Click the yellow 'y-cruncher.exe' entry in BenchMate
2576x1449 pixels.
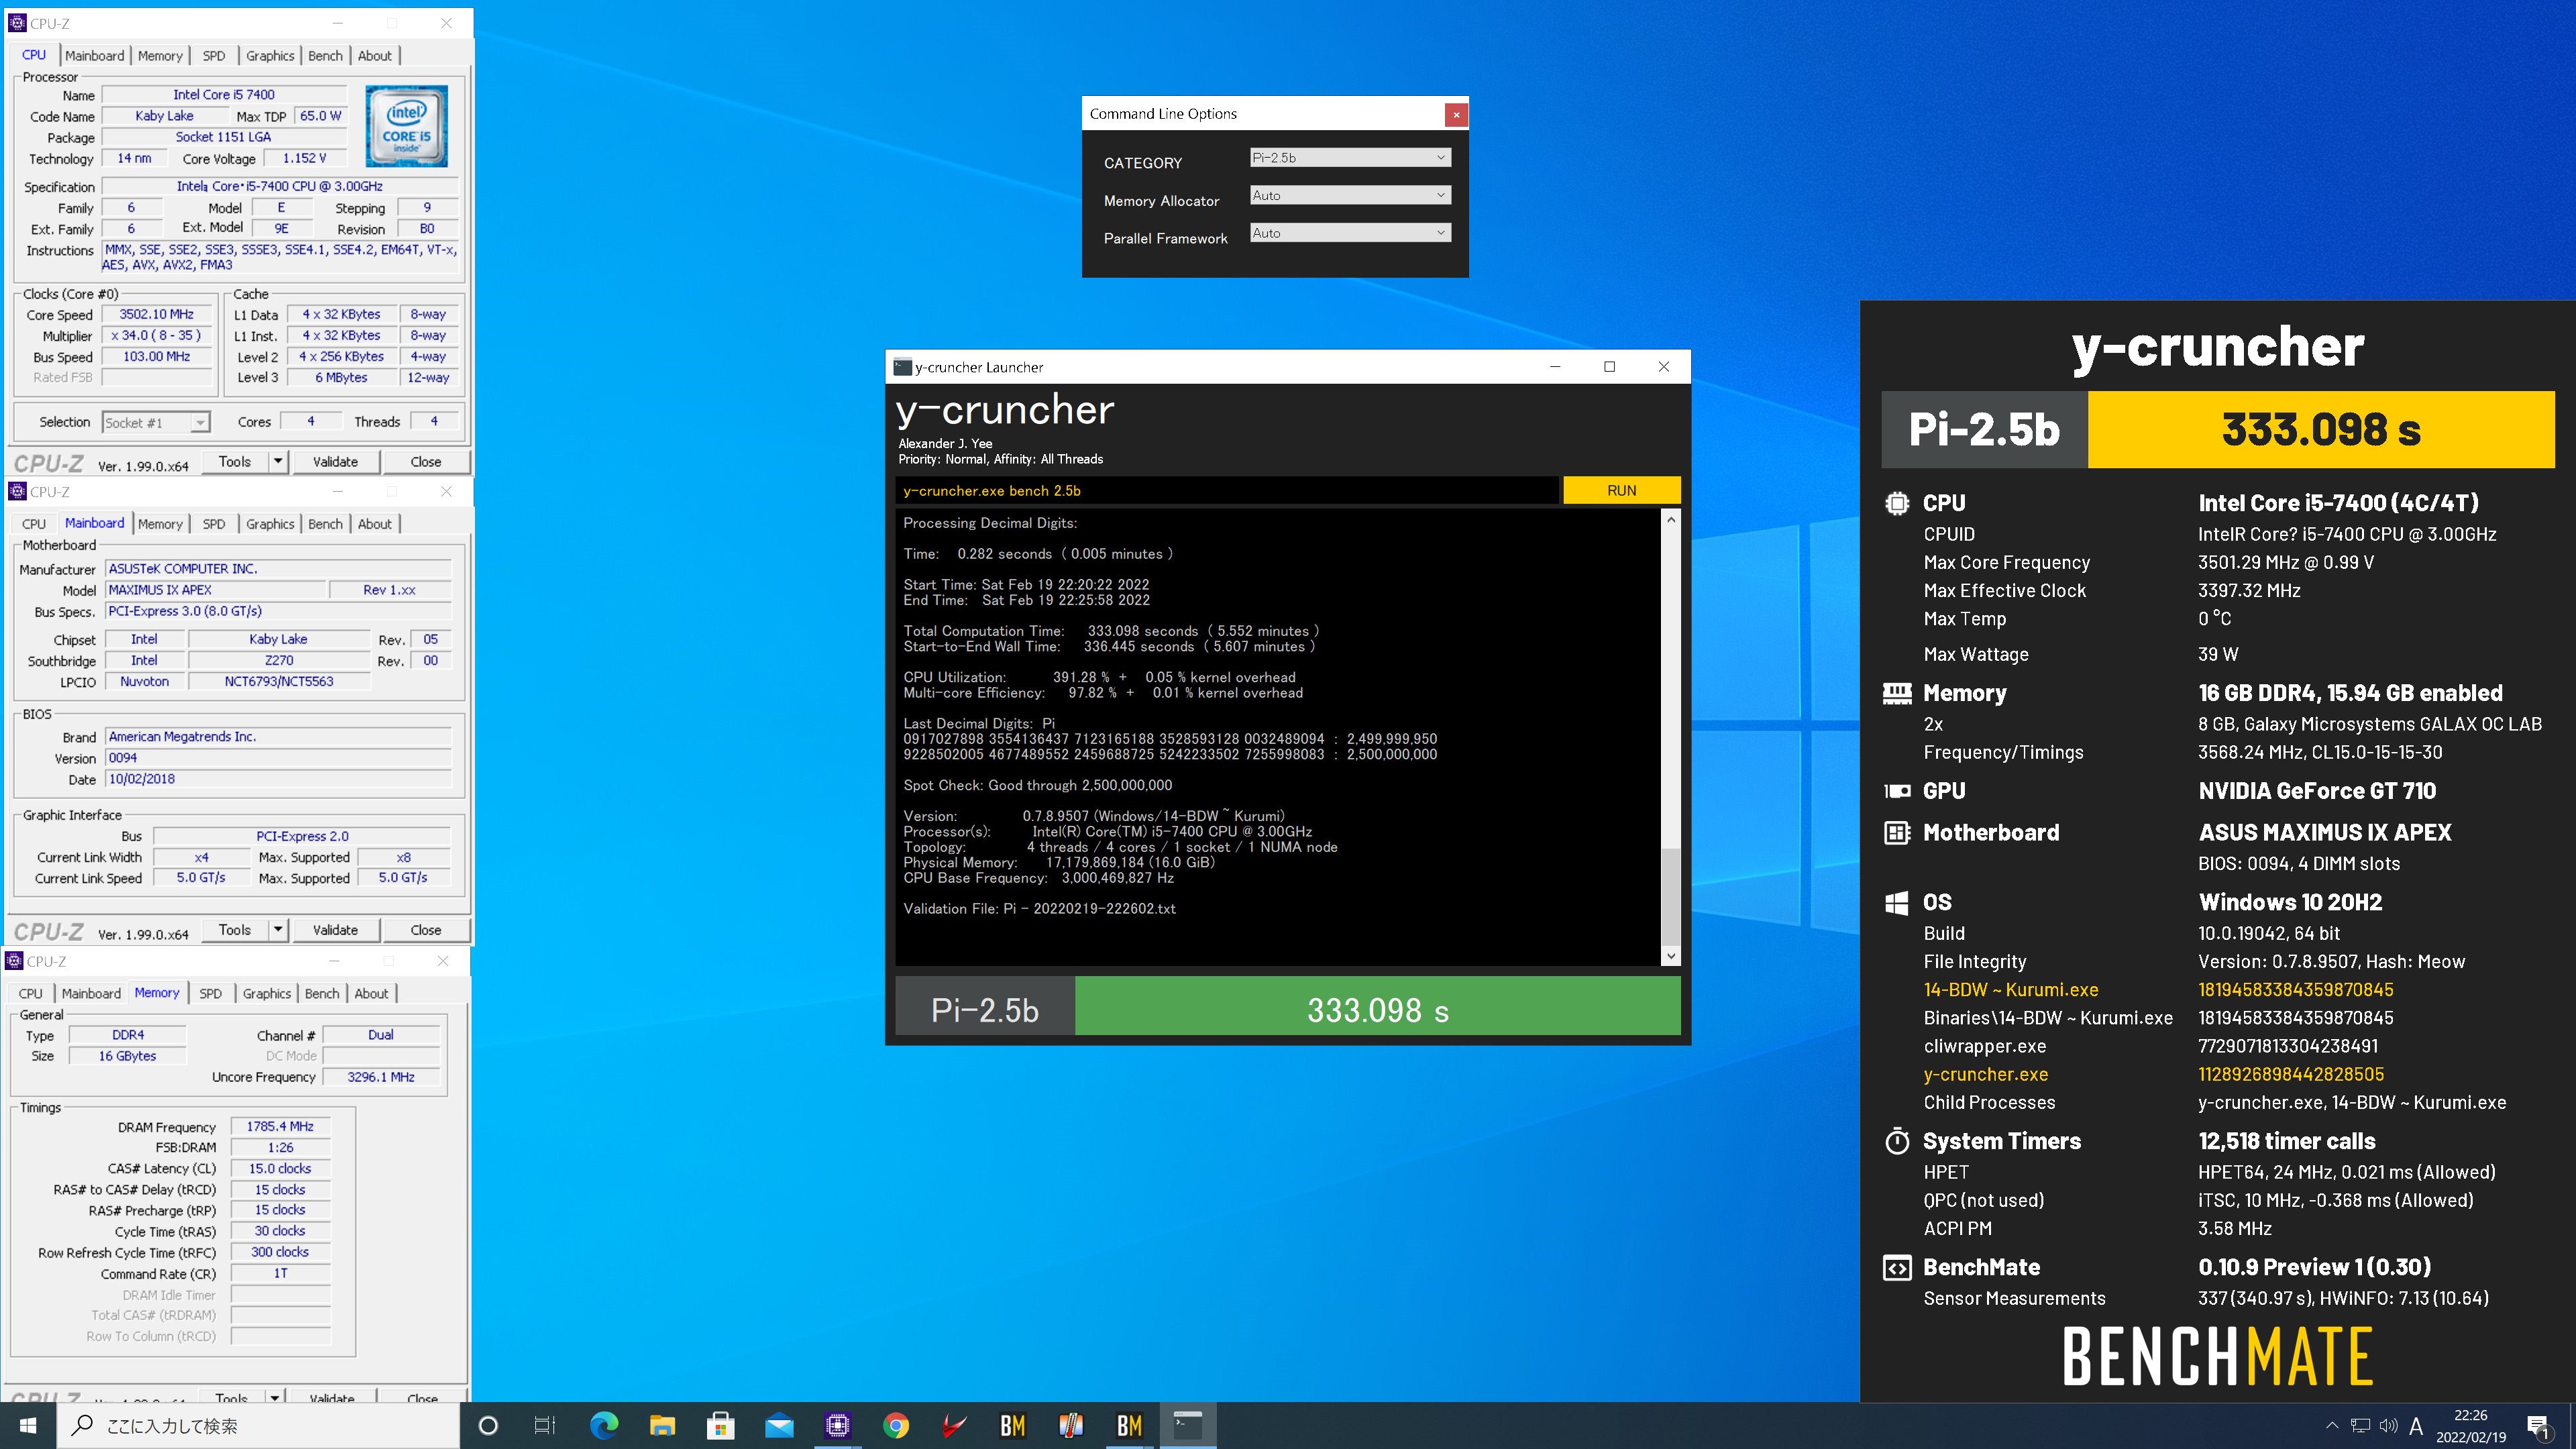[1985, 1074]
